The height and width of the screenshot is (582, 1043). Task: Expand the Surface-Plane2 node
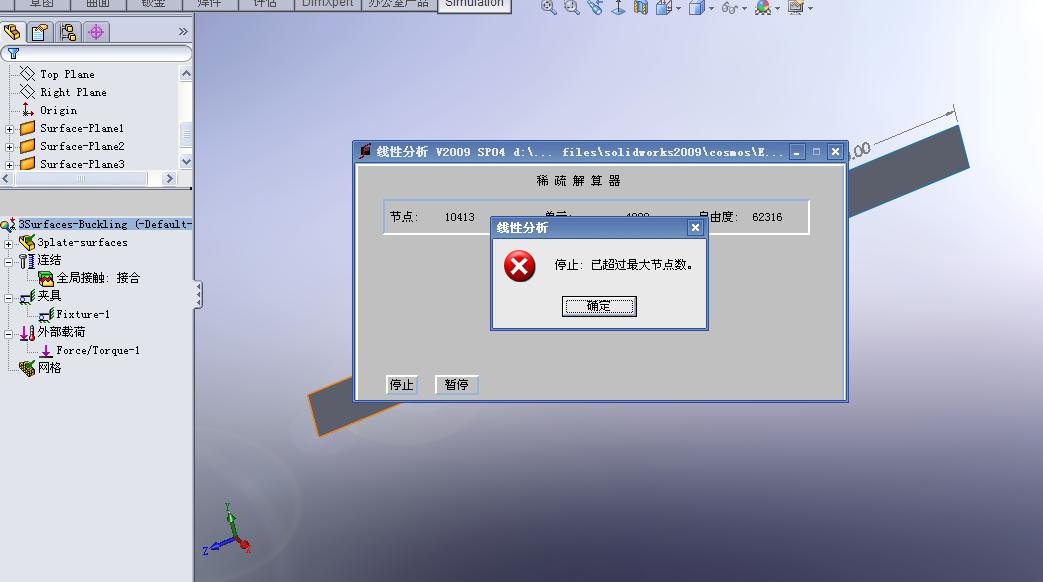tap(9, 147)
